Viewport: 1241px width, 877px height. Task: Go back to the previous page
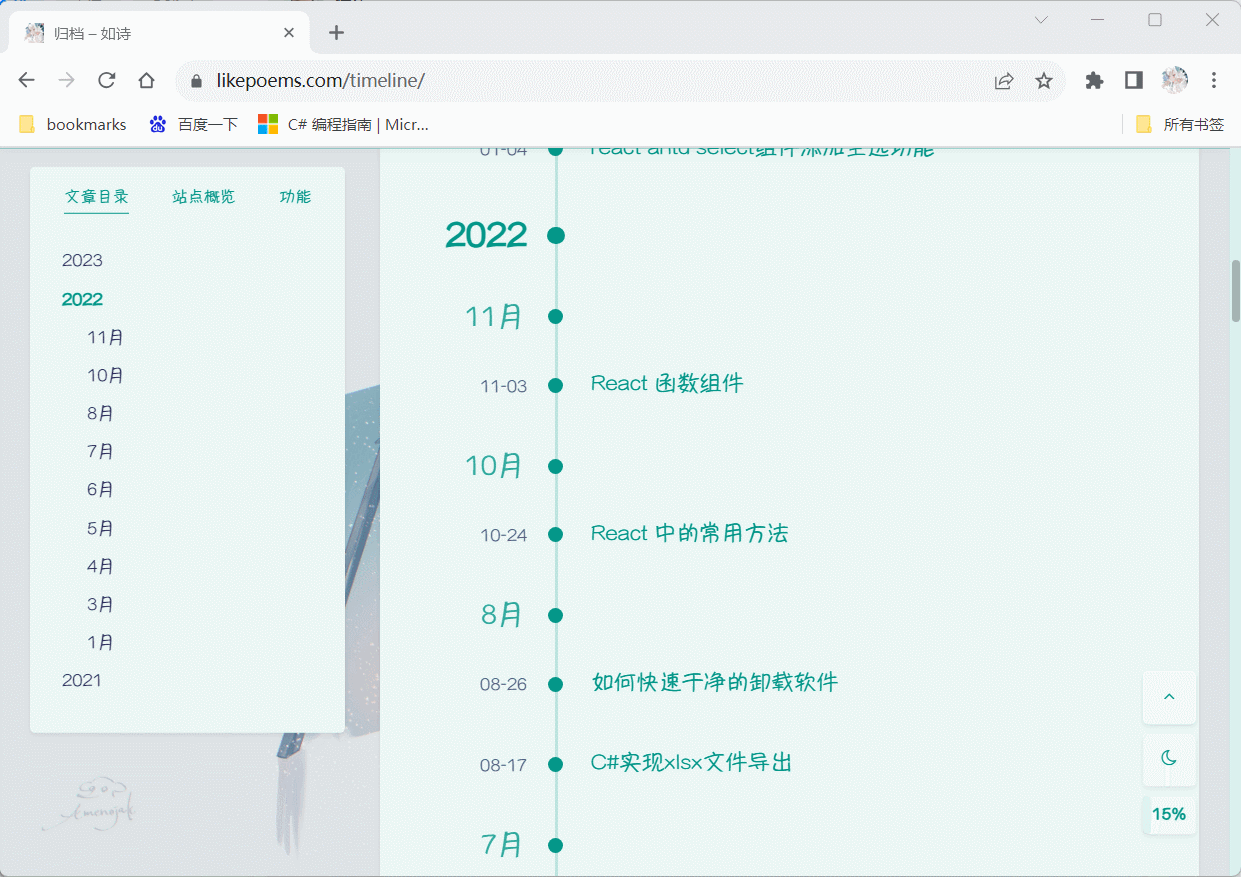(x=27, y=81)
